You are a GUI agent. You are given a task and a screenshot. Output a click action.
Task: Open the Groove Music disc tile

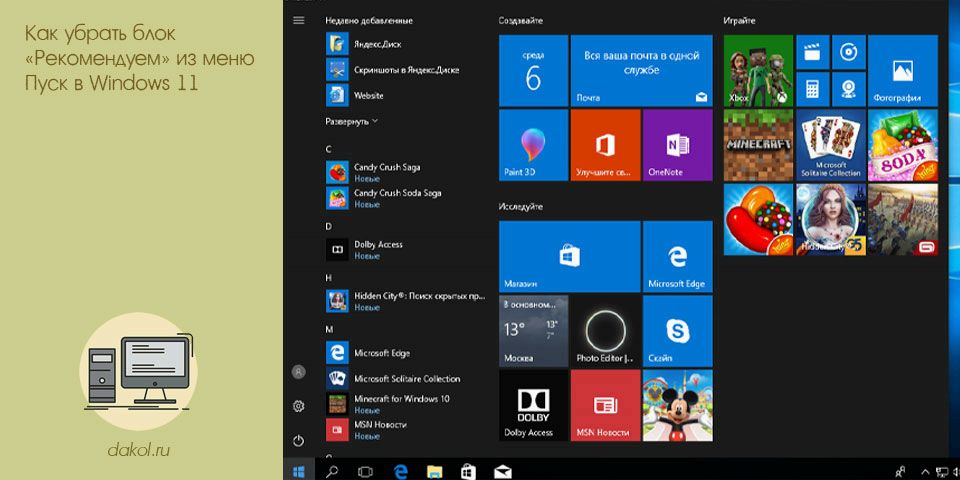coord(849,52)
